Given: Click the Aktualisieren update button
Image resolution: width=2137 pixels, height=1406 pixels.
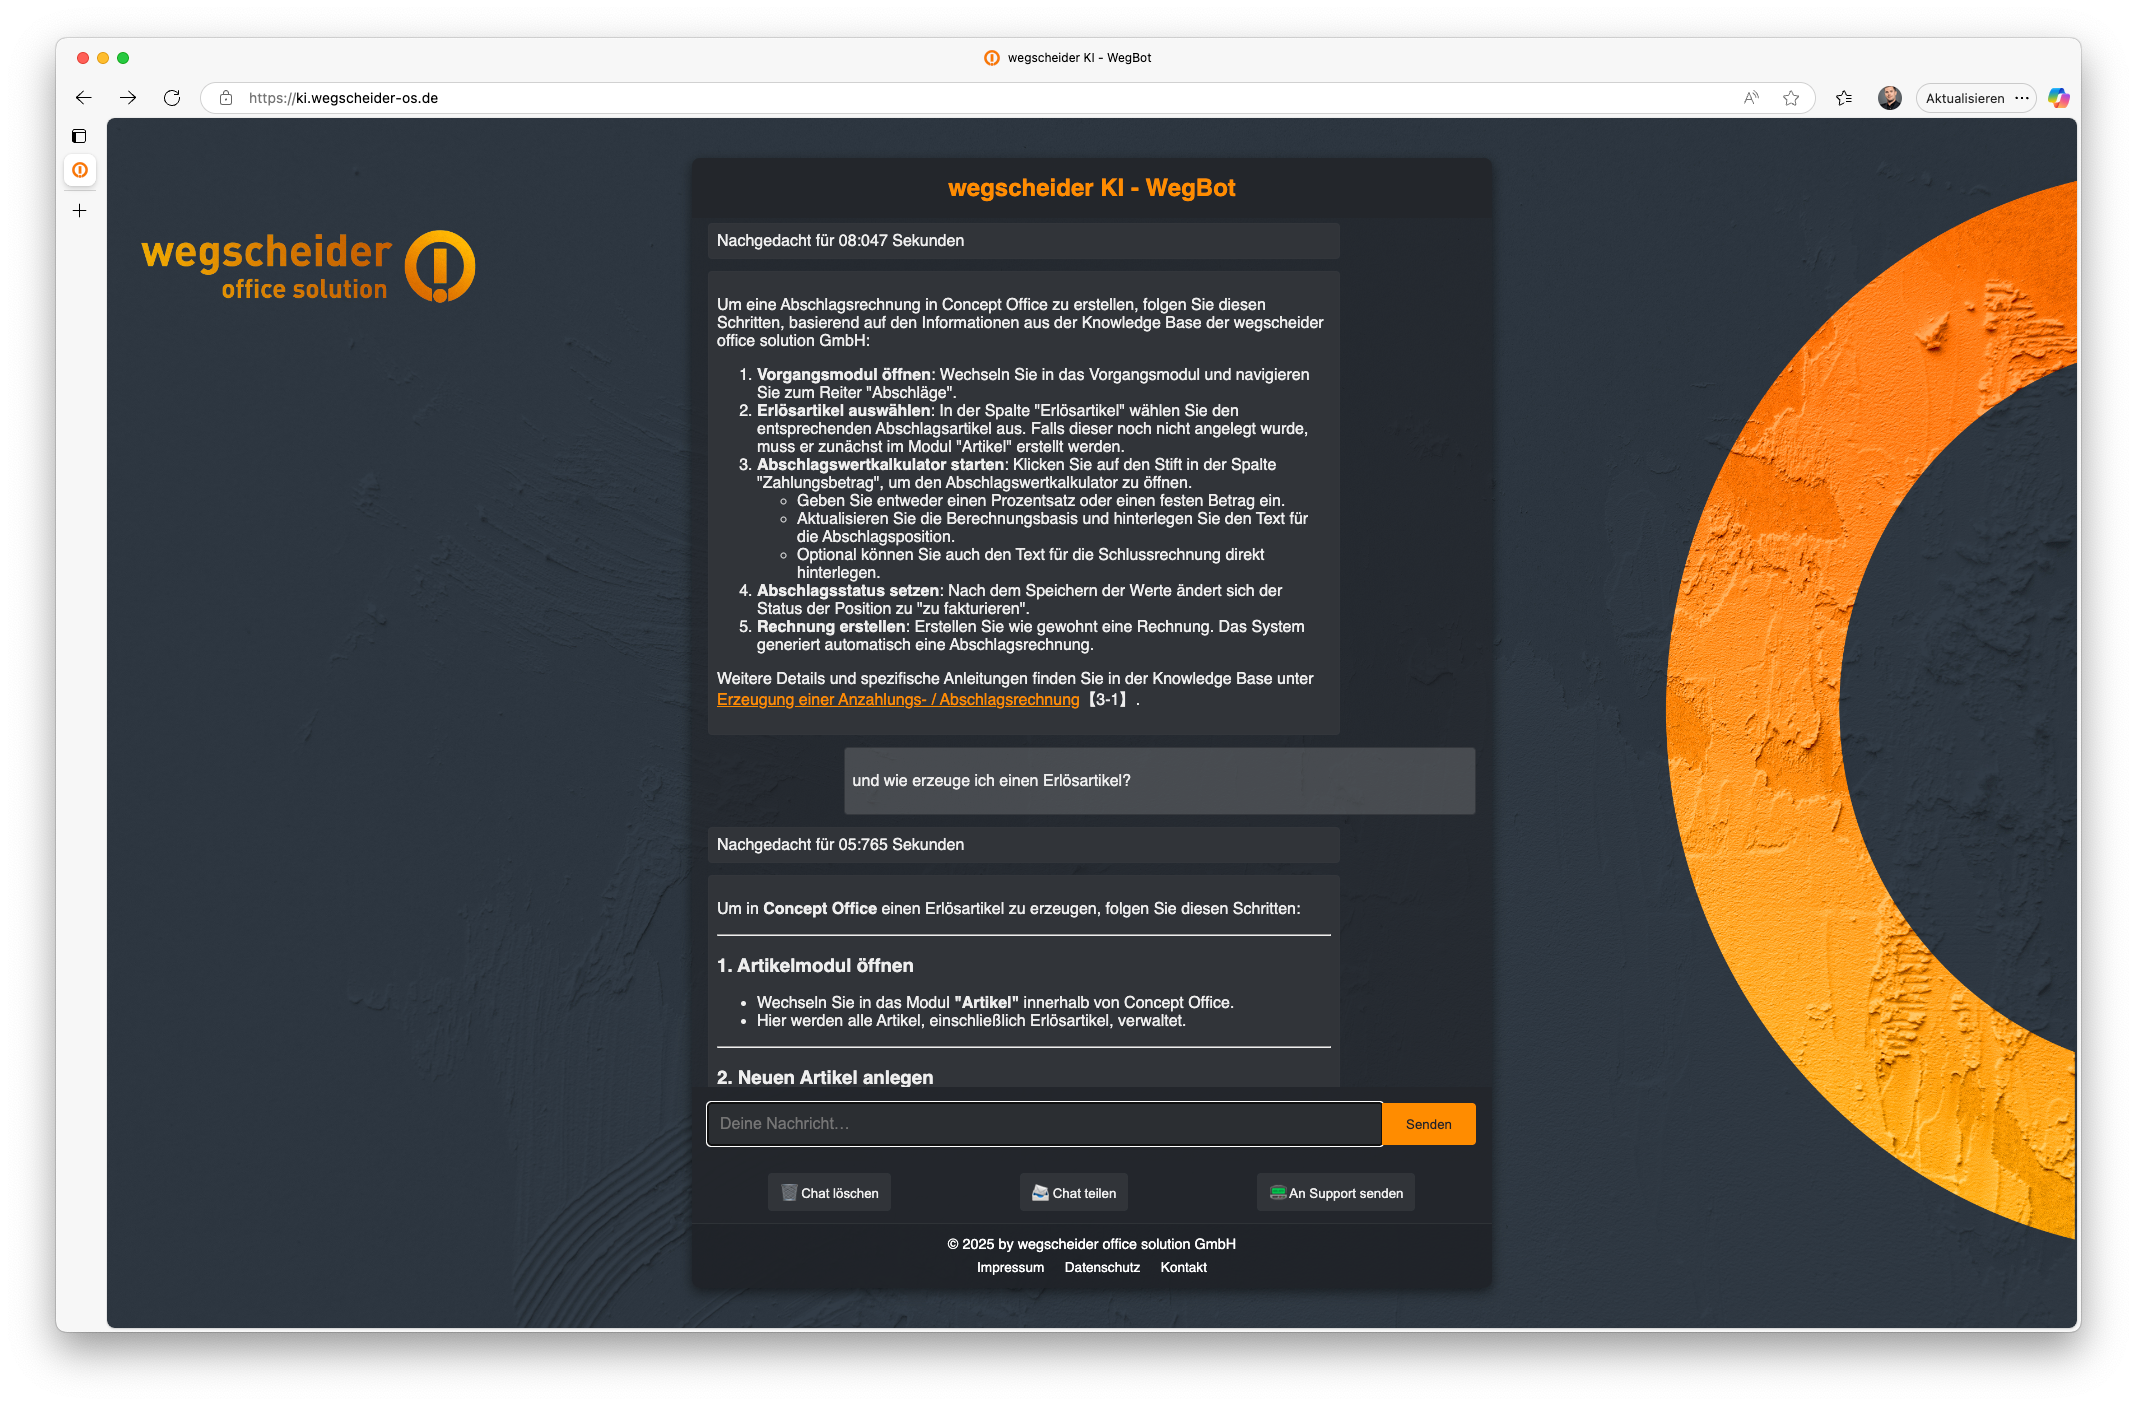Looking at the screenshot, I should [1965, 98].
